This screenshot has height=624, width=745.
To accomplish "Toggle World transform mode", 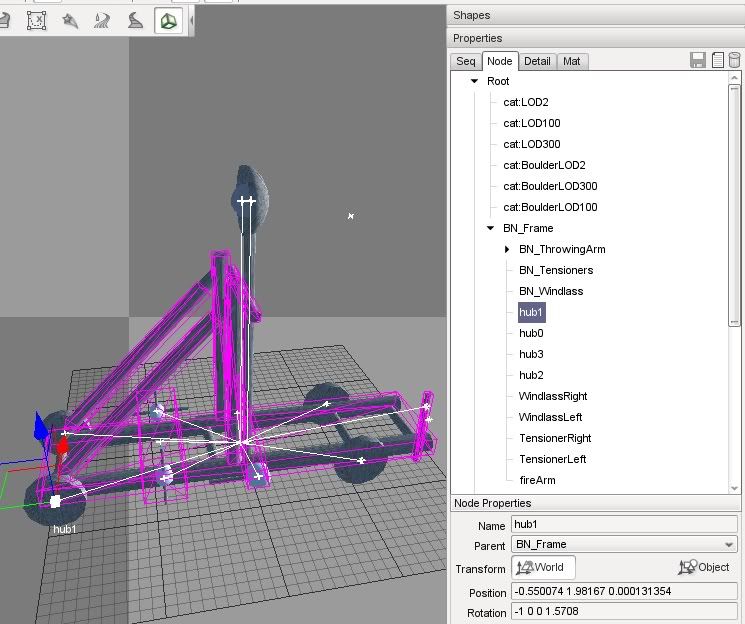I will 543,567.
